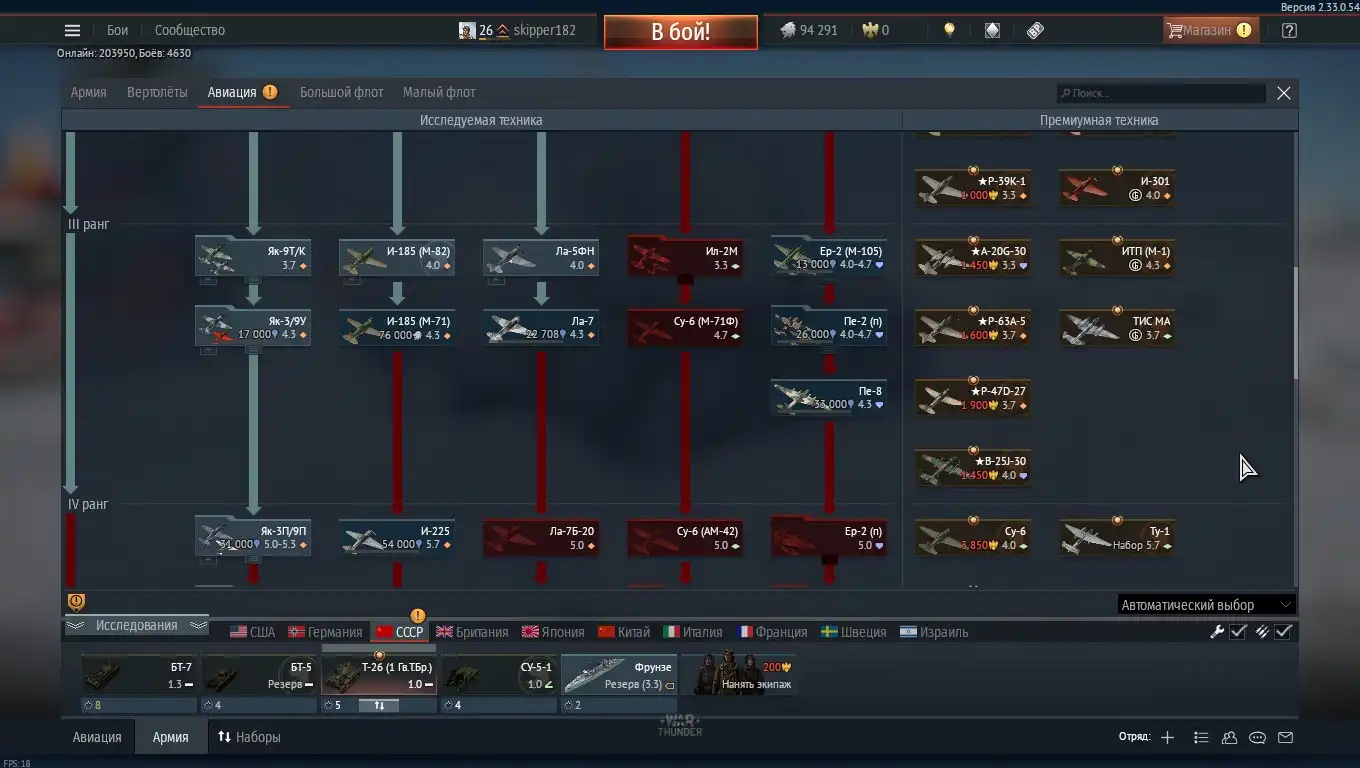Select the Израиль flag nation
The height and width of the screenshot is (768, 1360).
coord(934,632)
